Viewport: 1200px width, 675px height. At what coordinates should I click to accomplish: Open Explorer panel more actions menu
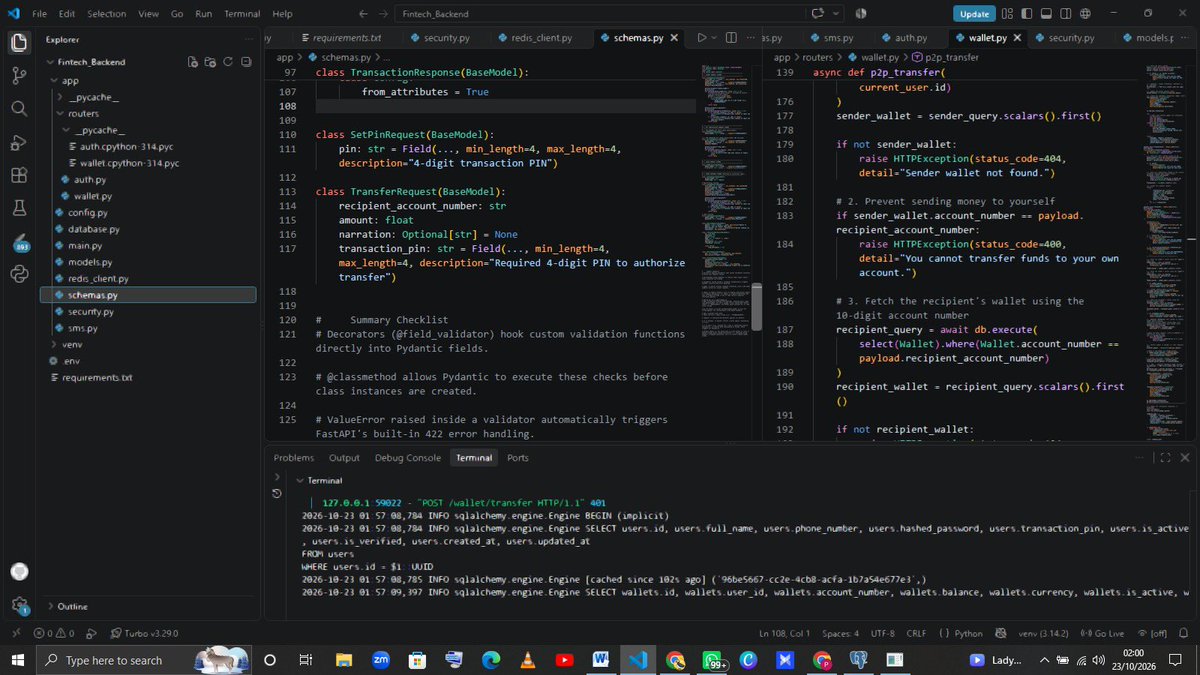coord(249,39)
